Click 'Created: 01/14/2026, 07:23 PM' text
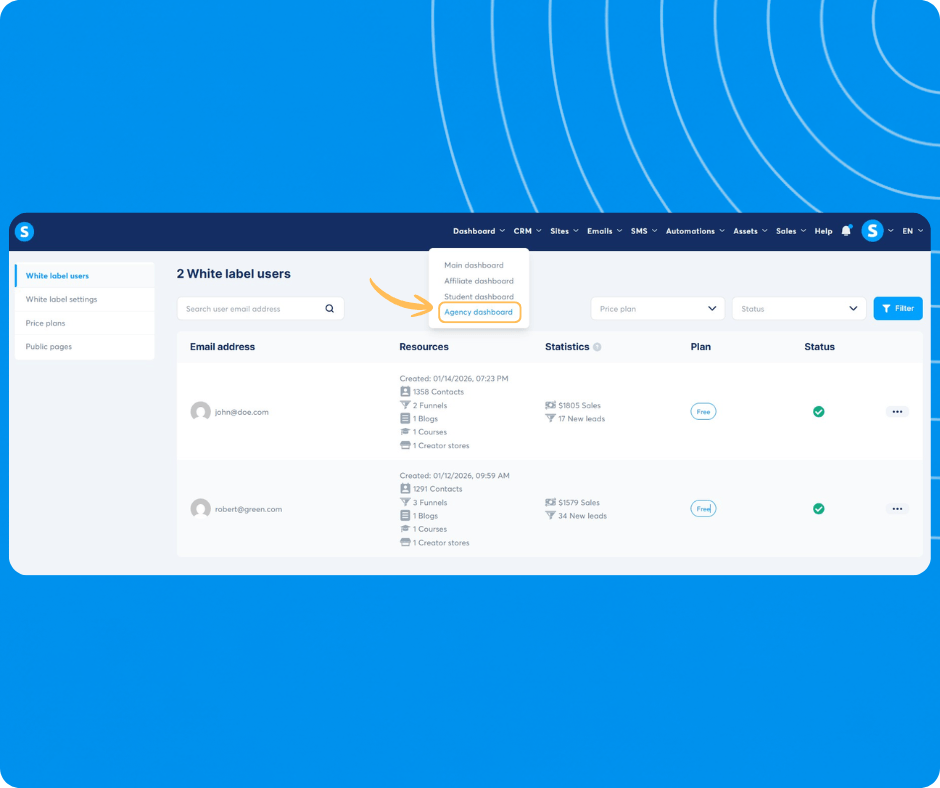Image resolution: width=940 pixels, height=788 pixels. point(454,378)
